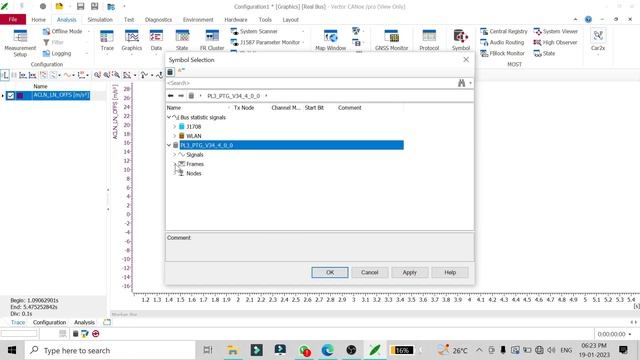Viewport: 640px width, 360px height.
Task: Toggle the ACLN_LN_OFFS signal checkbox
Action: [11, 96]
